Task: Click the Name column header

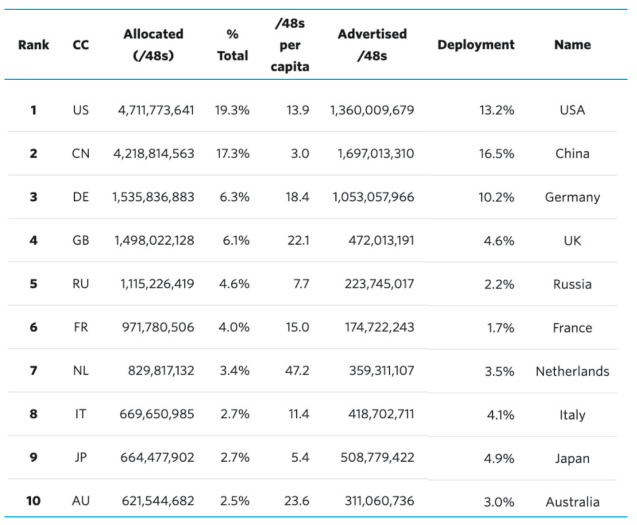Action: (572, 45)
